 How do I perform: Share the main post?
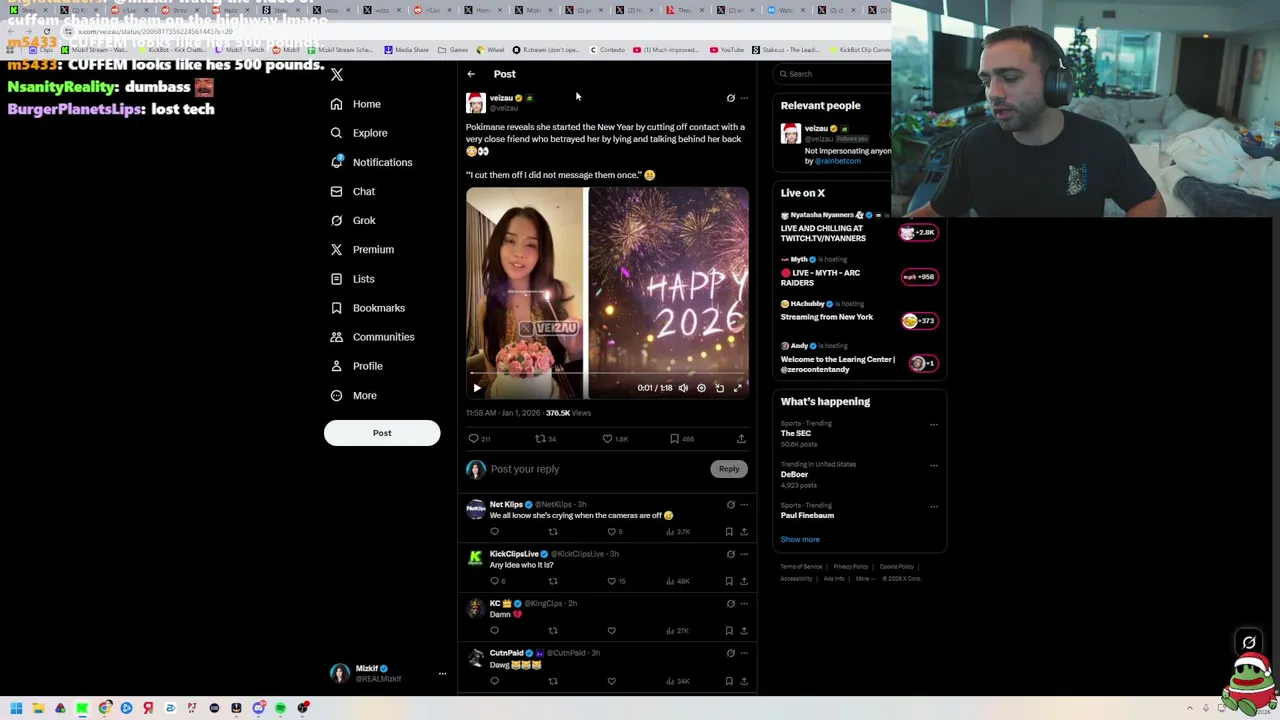click(741, 439)
